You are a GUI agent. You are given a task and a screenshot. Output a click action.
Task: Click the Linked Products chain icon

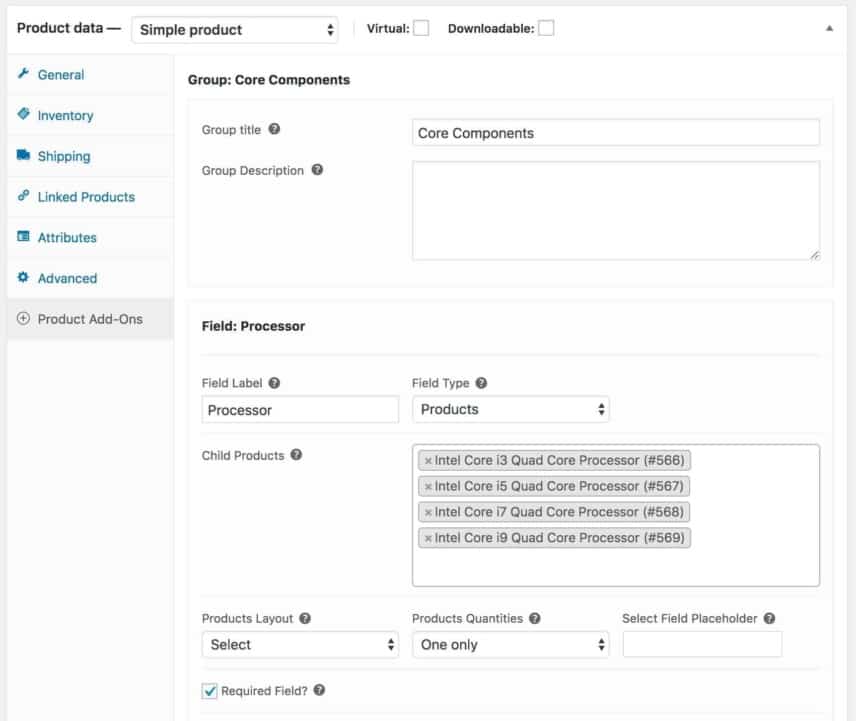point(24,197)
